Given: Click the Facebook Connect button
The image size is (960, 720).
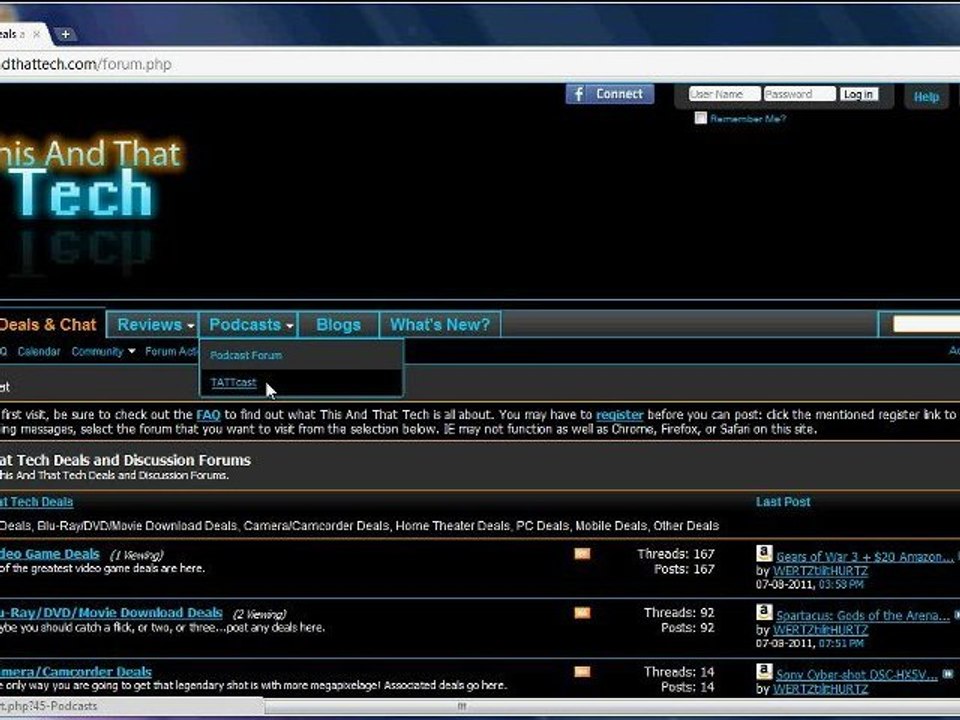Looking at the screenshot, I should tap(609, 94).
